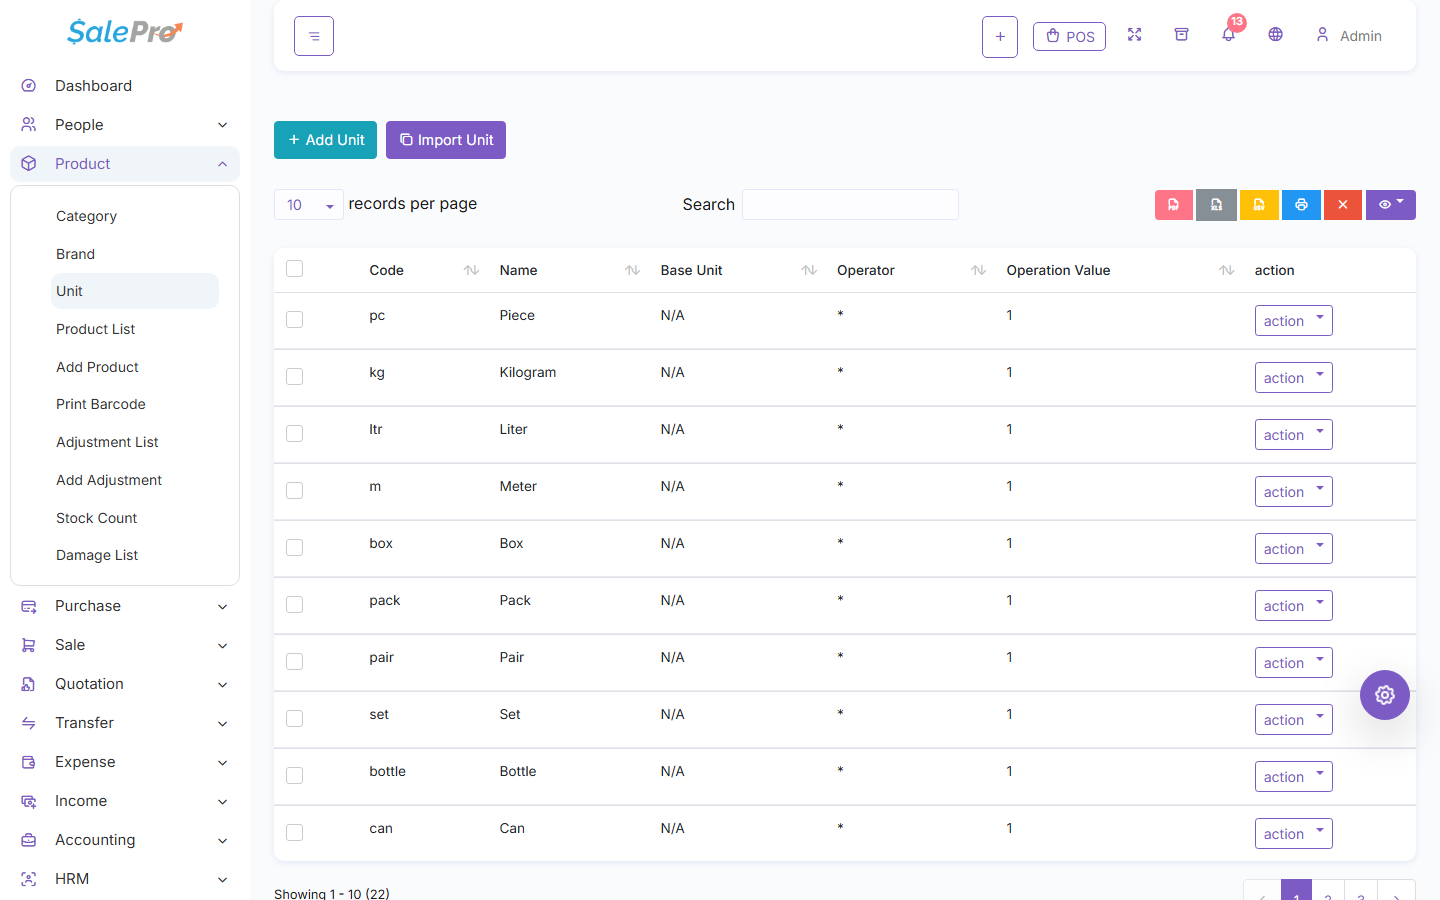Screen dimensions: 1440x900
Task: Click the Import Unit button
Action: point(446,140)
